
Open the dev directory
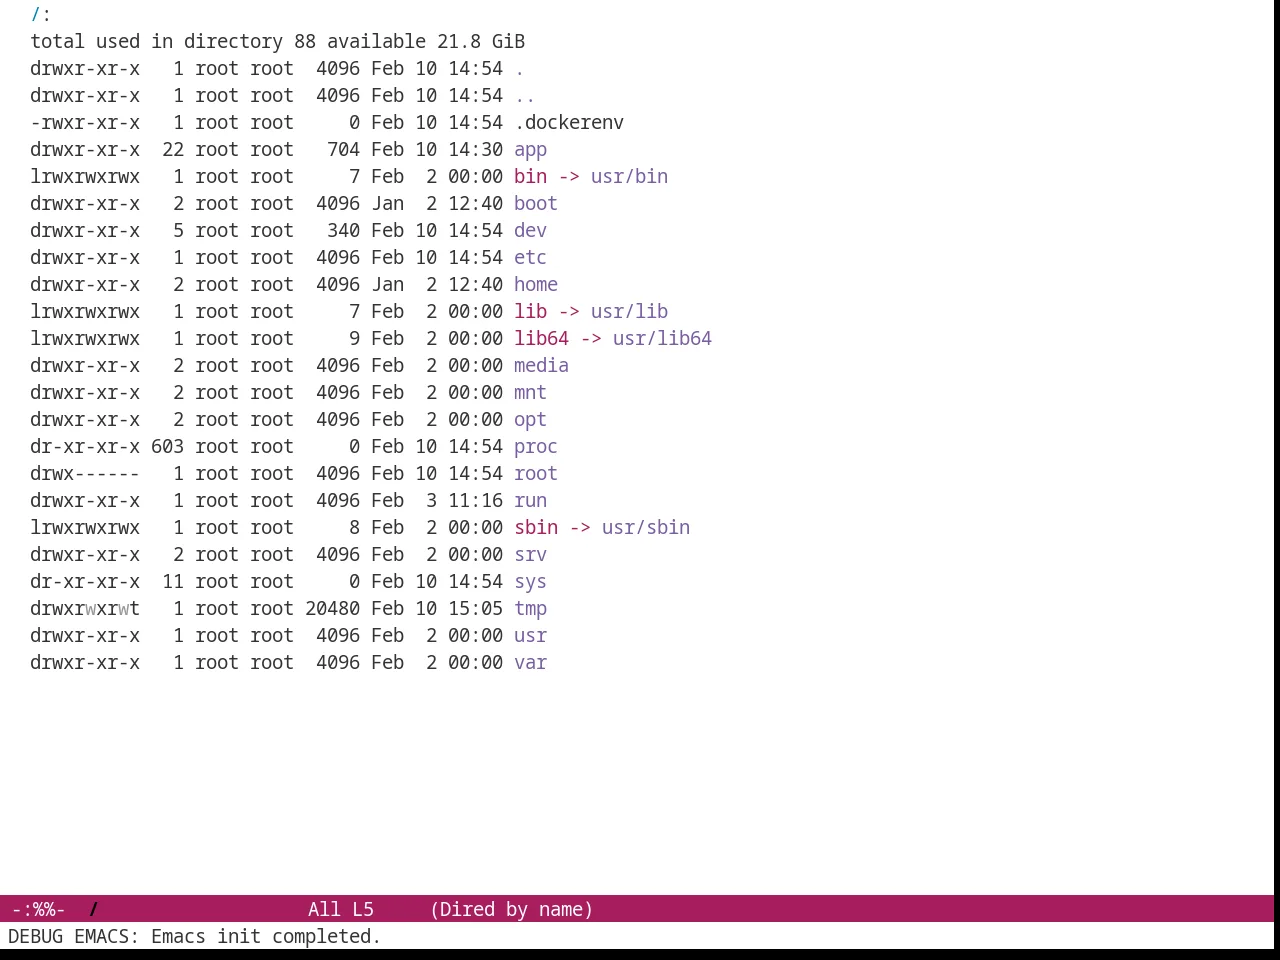[x=530, y=230]
